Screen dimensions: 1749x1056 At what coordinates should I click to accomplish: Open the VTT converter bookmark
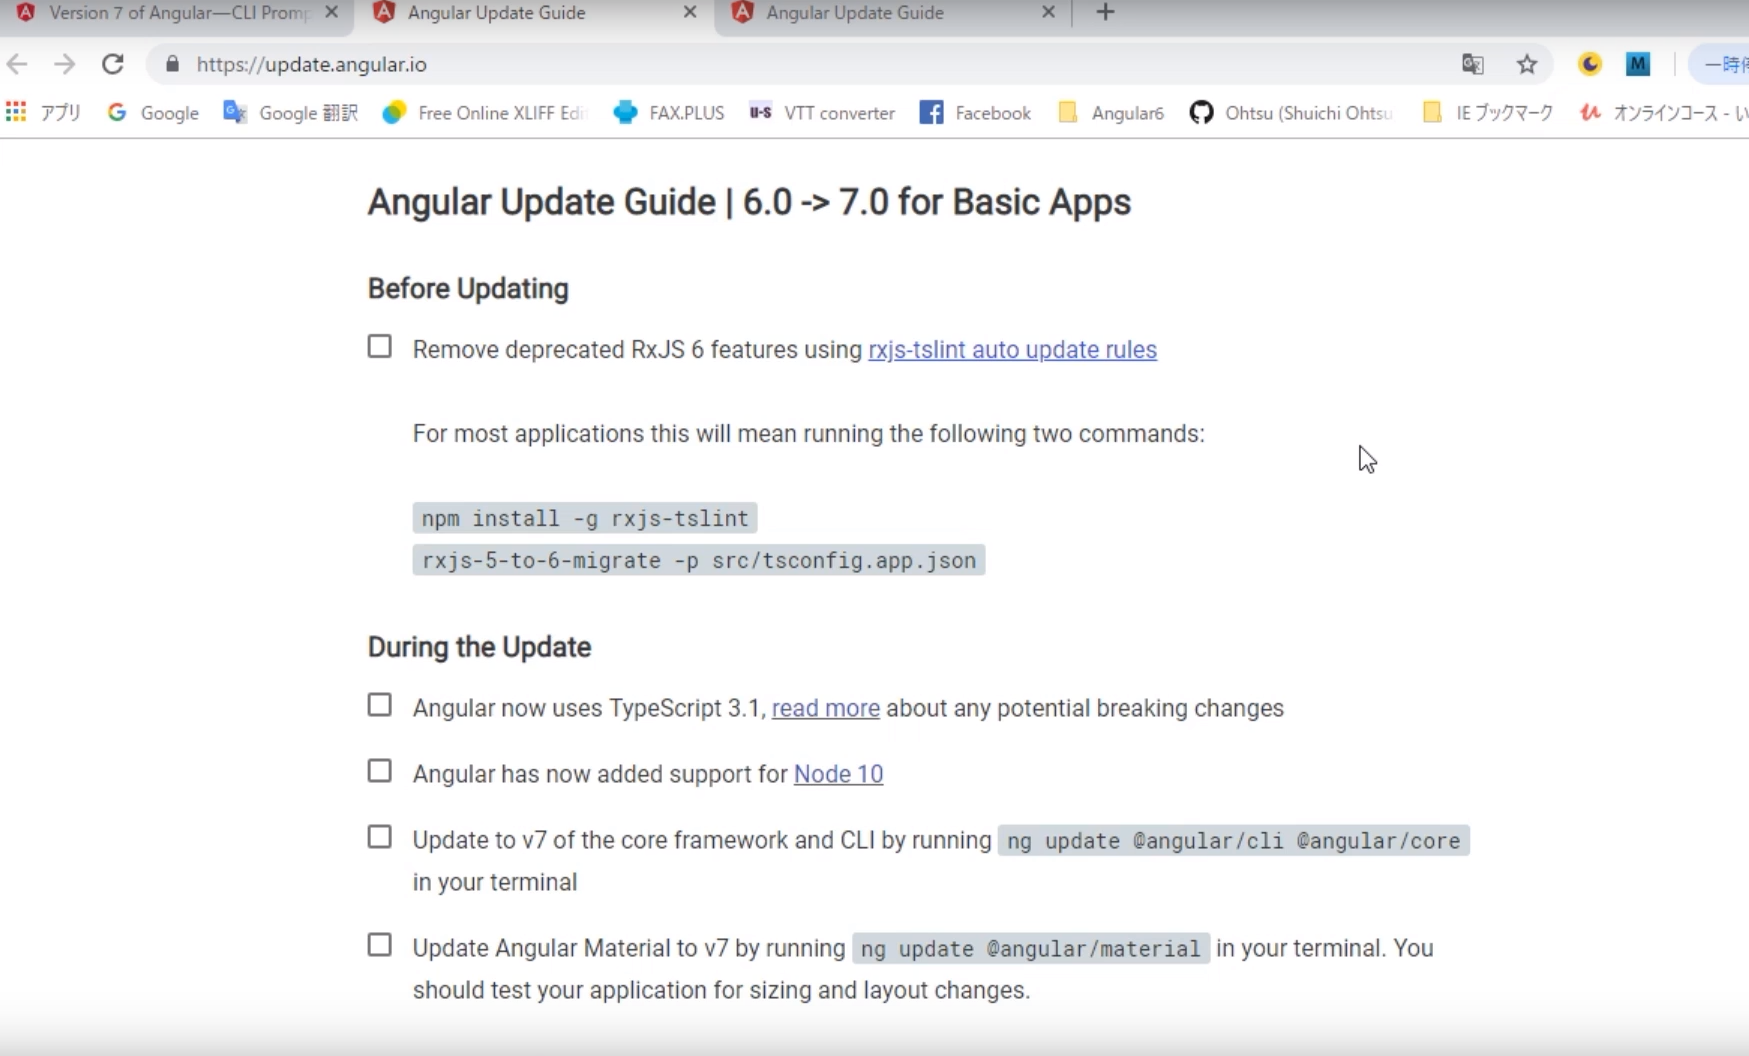822,112
